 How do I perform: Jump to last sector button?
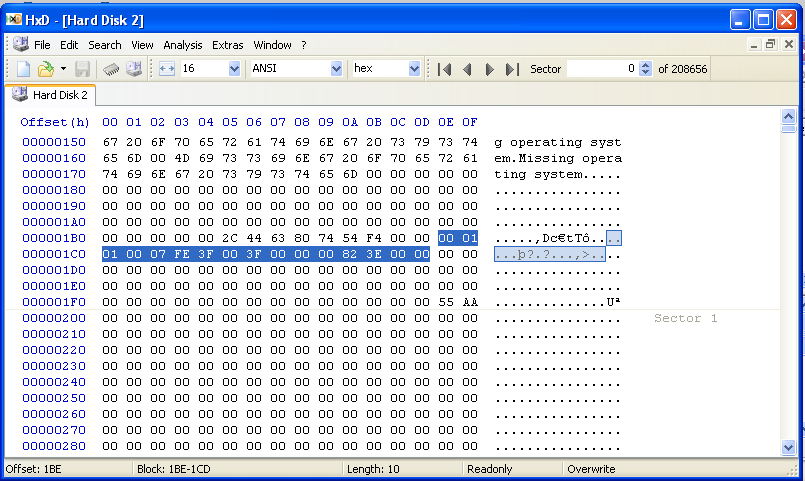coord(512,69)
